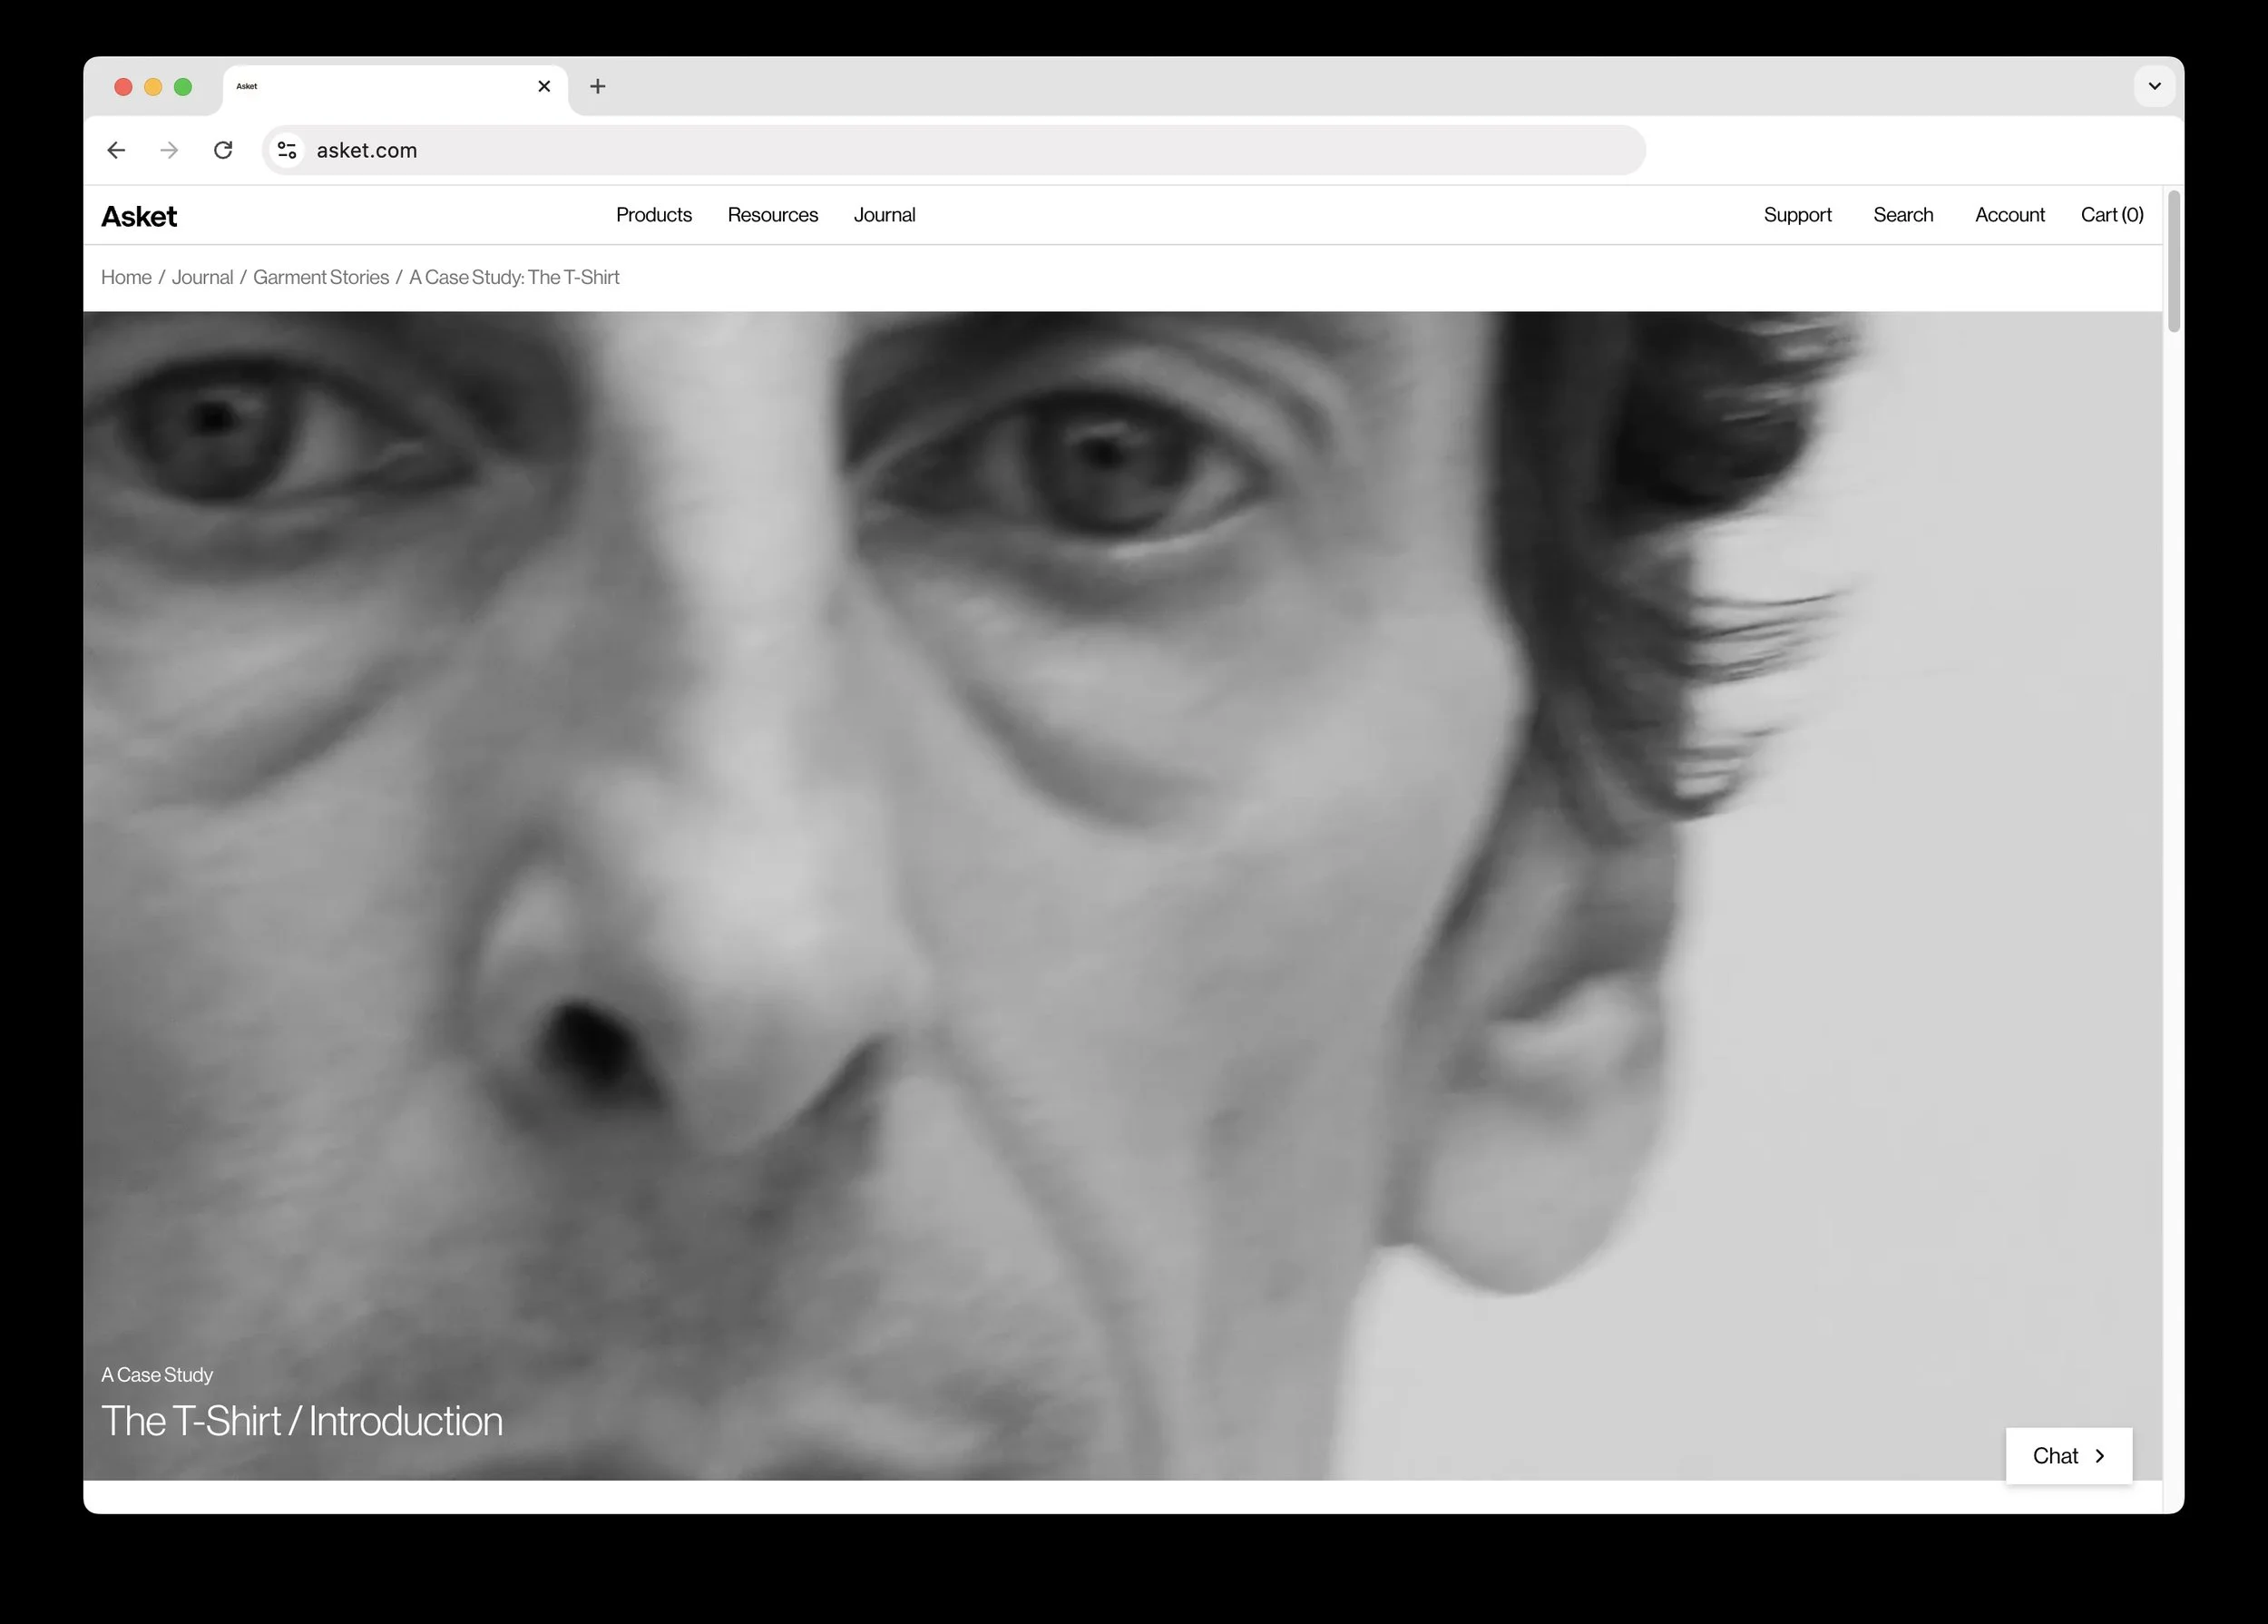The height and width of the screenshot is (1624, 2268).
Task: Go to Home breadcrumb
Action: 126,277
